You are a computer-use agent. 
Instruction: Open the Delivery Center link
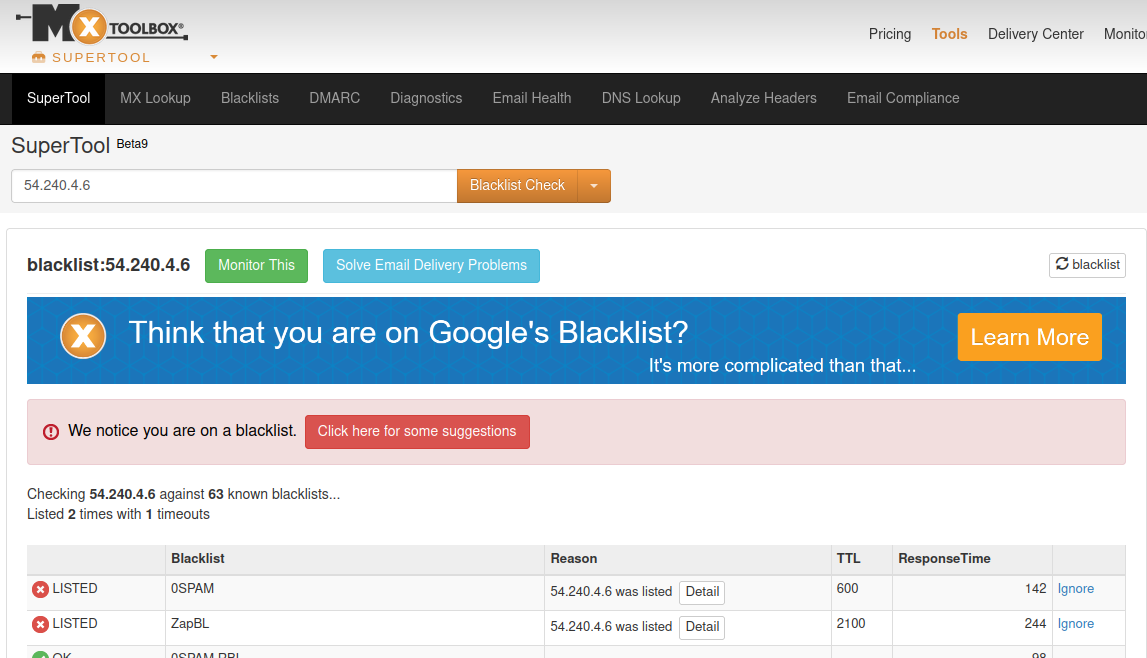point(1036,34)
